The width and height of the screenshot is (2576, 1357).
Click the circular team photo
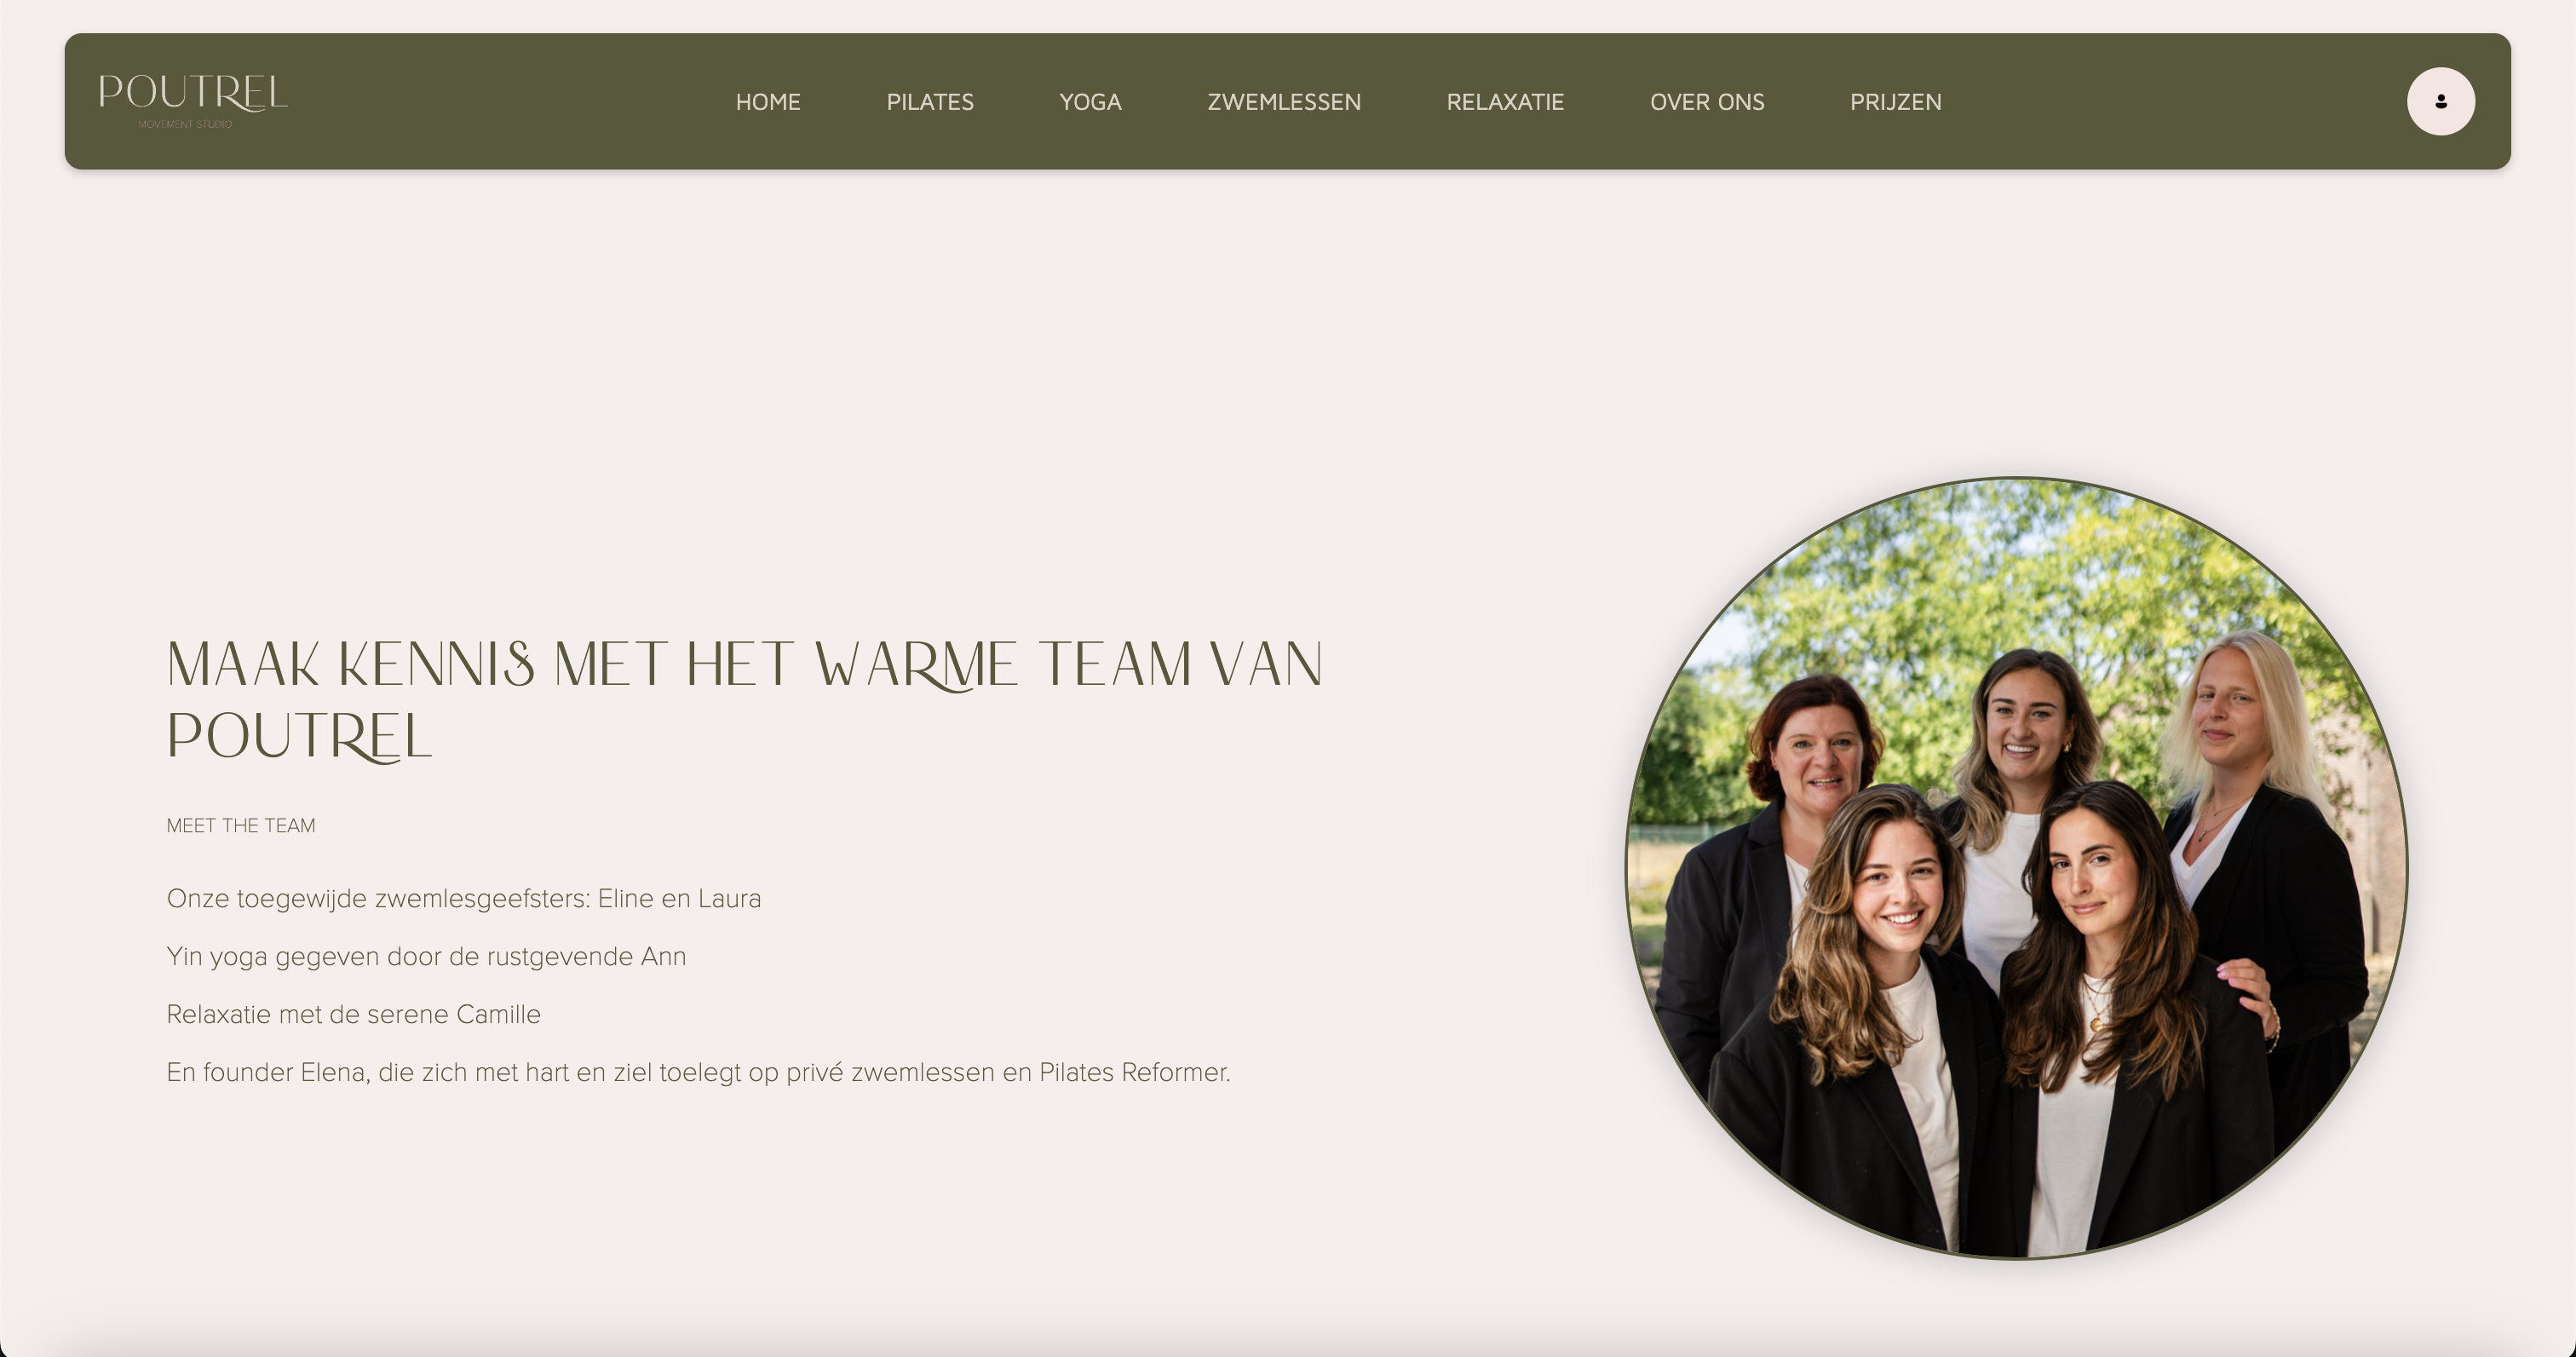tap(2016, 868)
